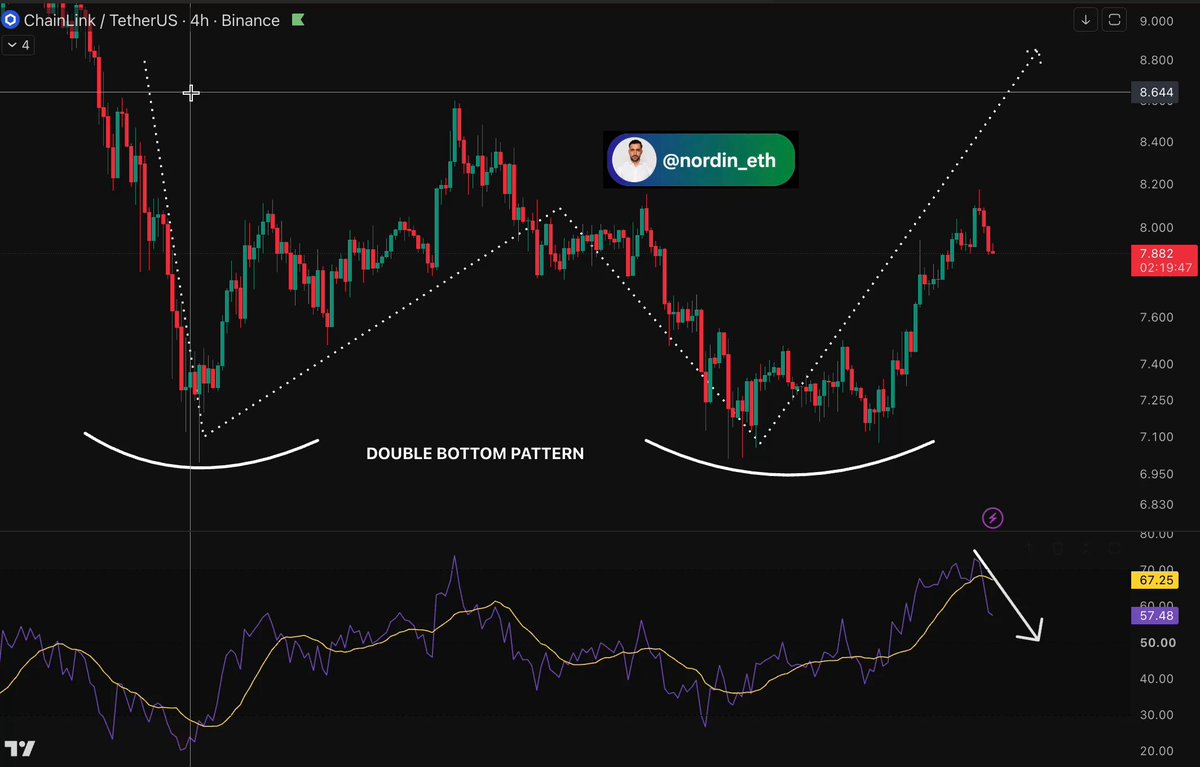The height and width of the screenshot is (767, 1200).
Task: Click the 6.830 price axis label
Action: pyautogui.click(x=1156, y=505)
